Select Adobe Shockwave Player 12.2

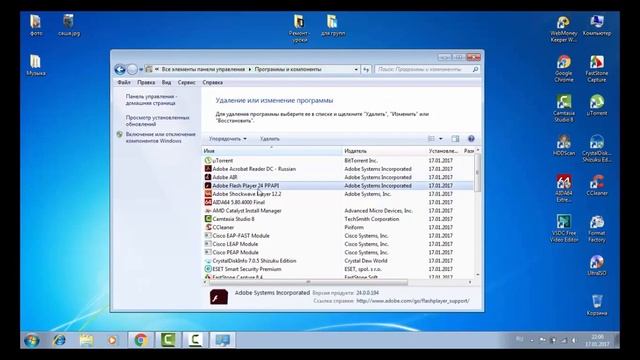pos(338,194)
